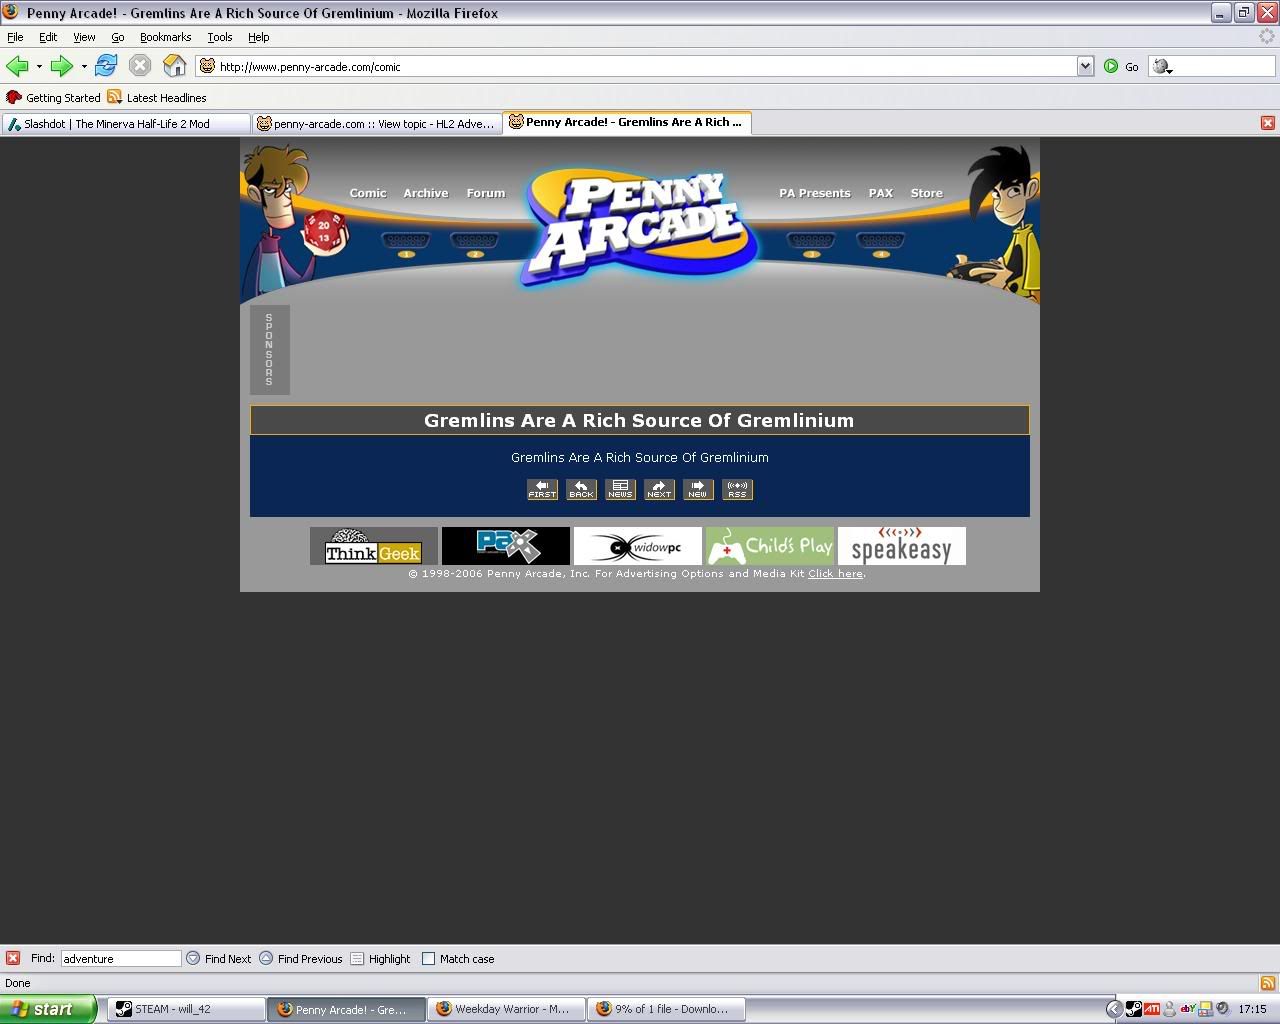Focus the Find text field
Viewport: 1280px width, 1024px height.
[121, 958]
